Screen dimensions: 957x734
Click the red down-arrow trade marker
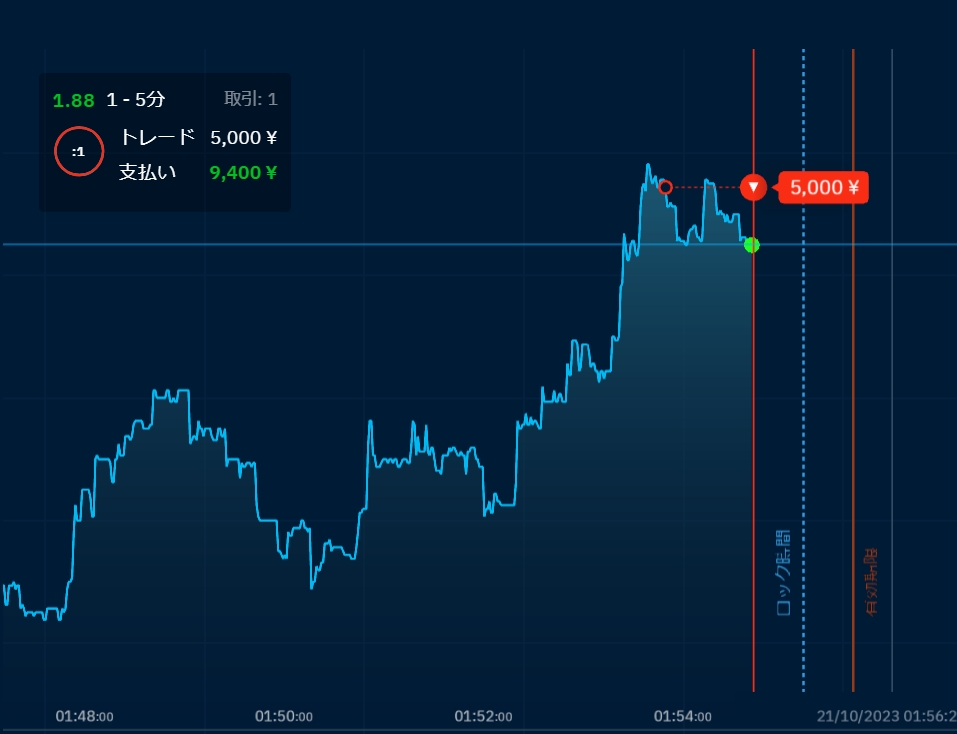coord(753,187)
